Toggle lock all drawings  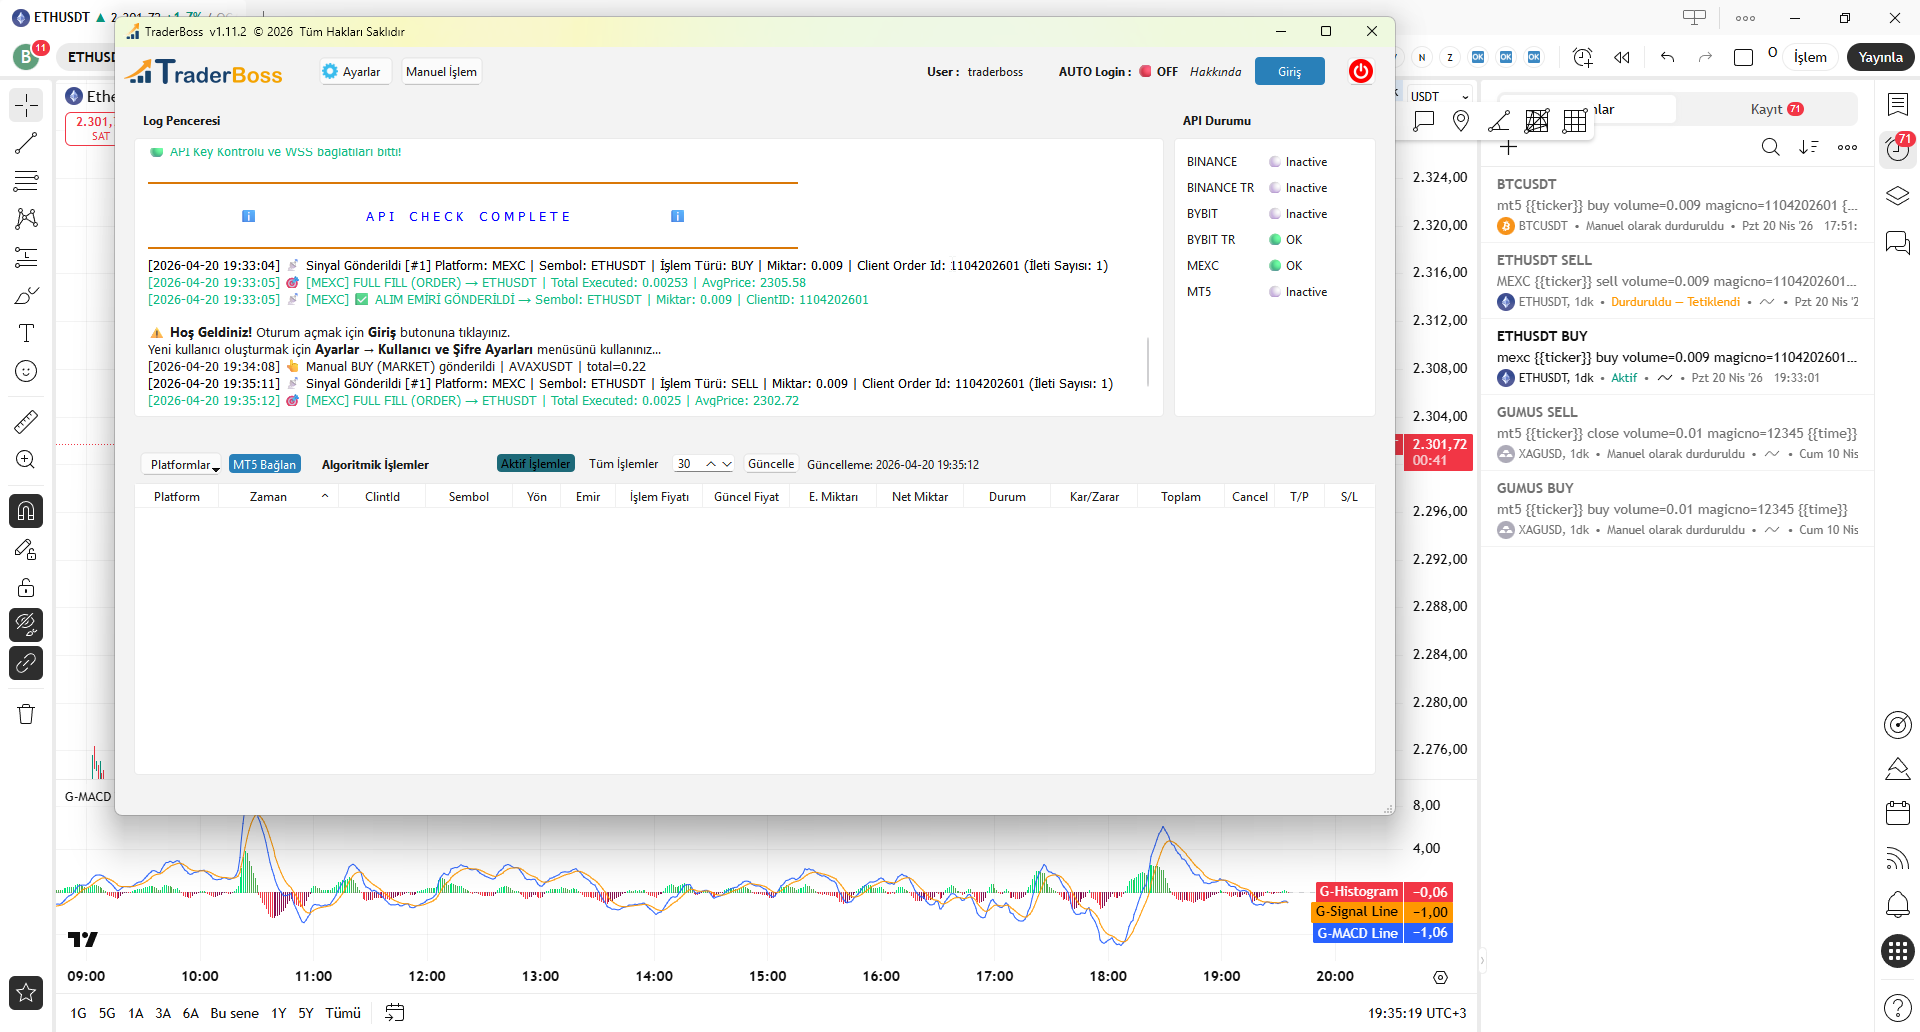click(x=26, y=587)
